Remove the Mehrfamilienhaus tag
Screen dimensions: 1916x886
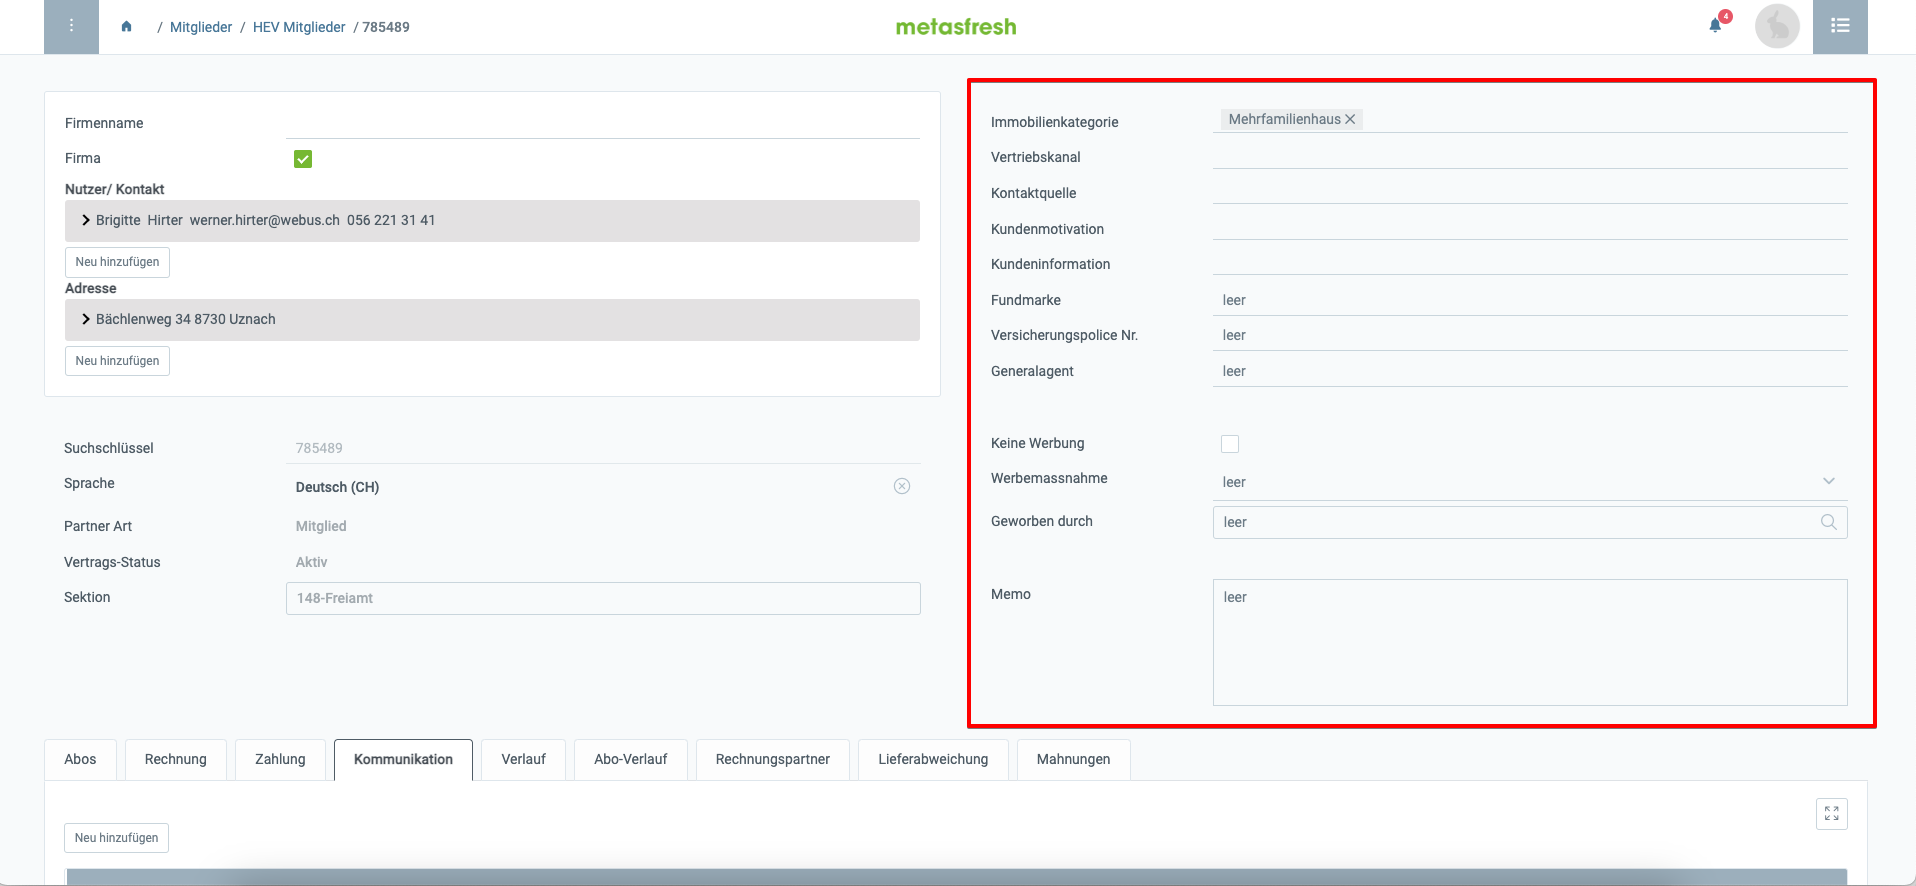[1350, 119]
